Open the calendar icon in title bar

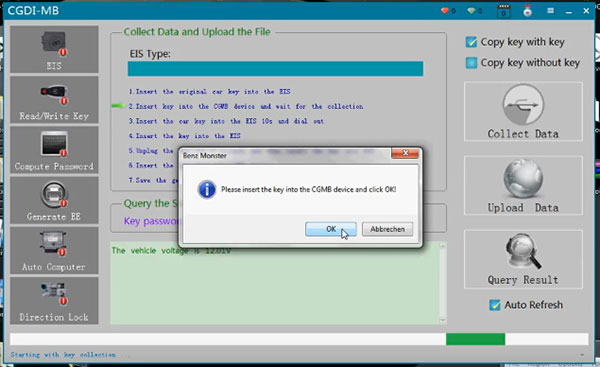pyautogui.click(x=504, y=11)
